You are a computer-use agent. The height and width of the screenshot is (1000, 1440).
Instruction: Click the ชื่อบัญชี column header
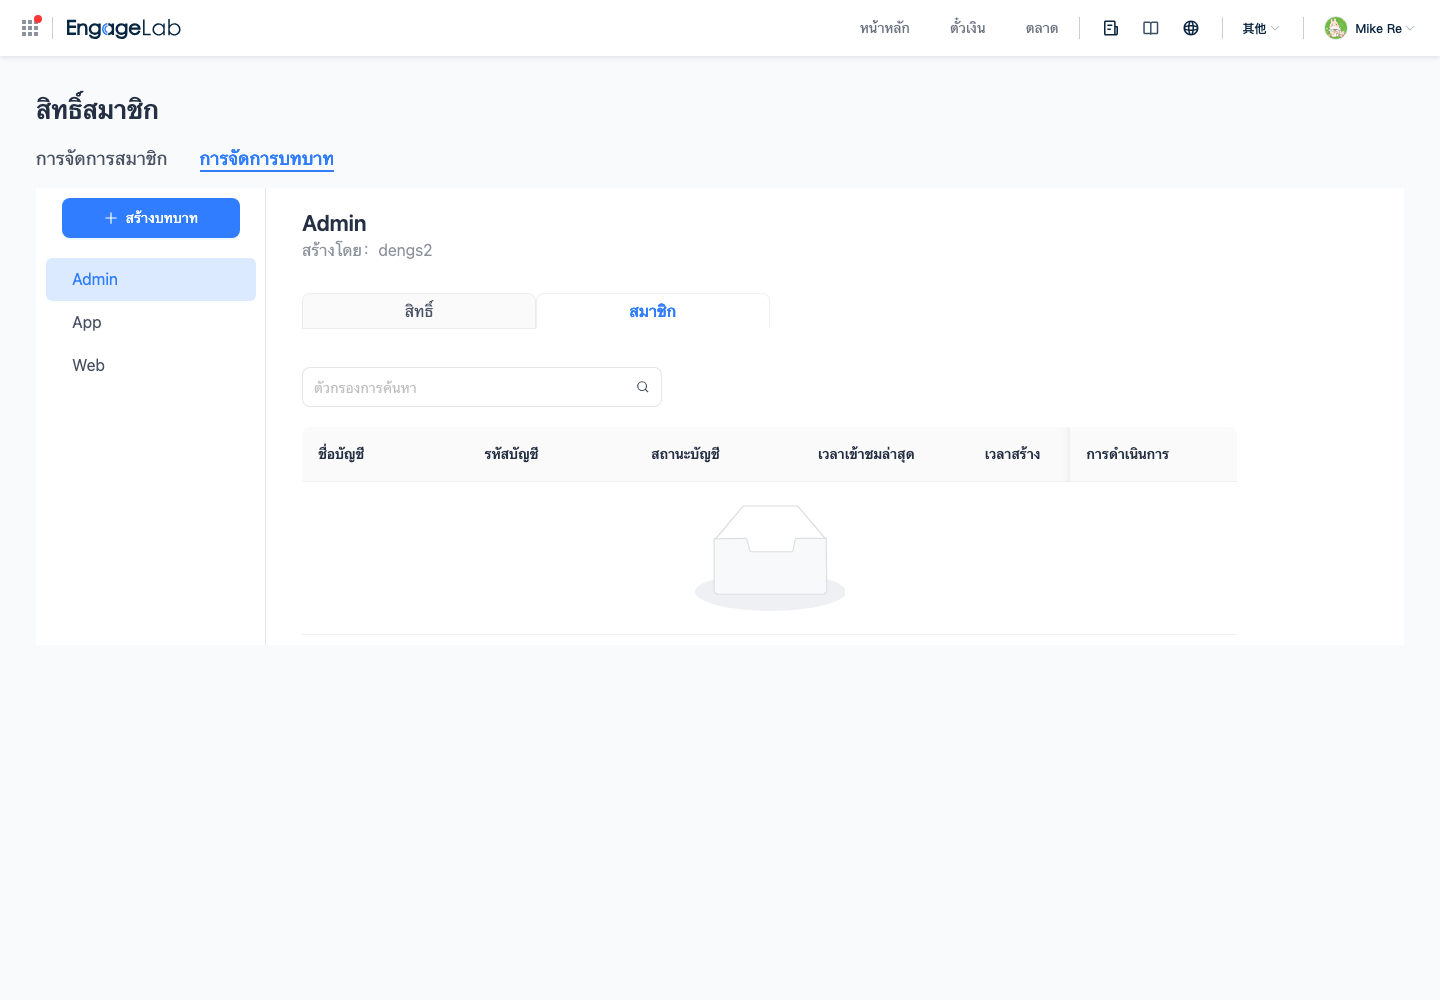pos(341,454)
